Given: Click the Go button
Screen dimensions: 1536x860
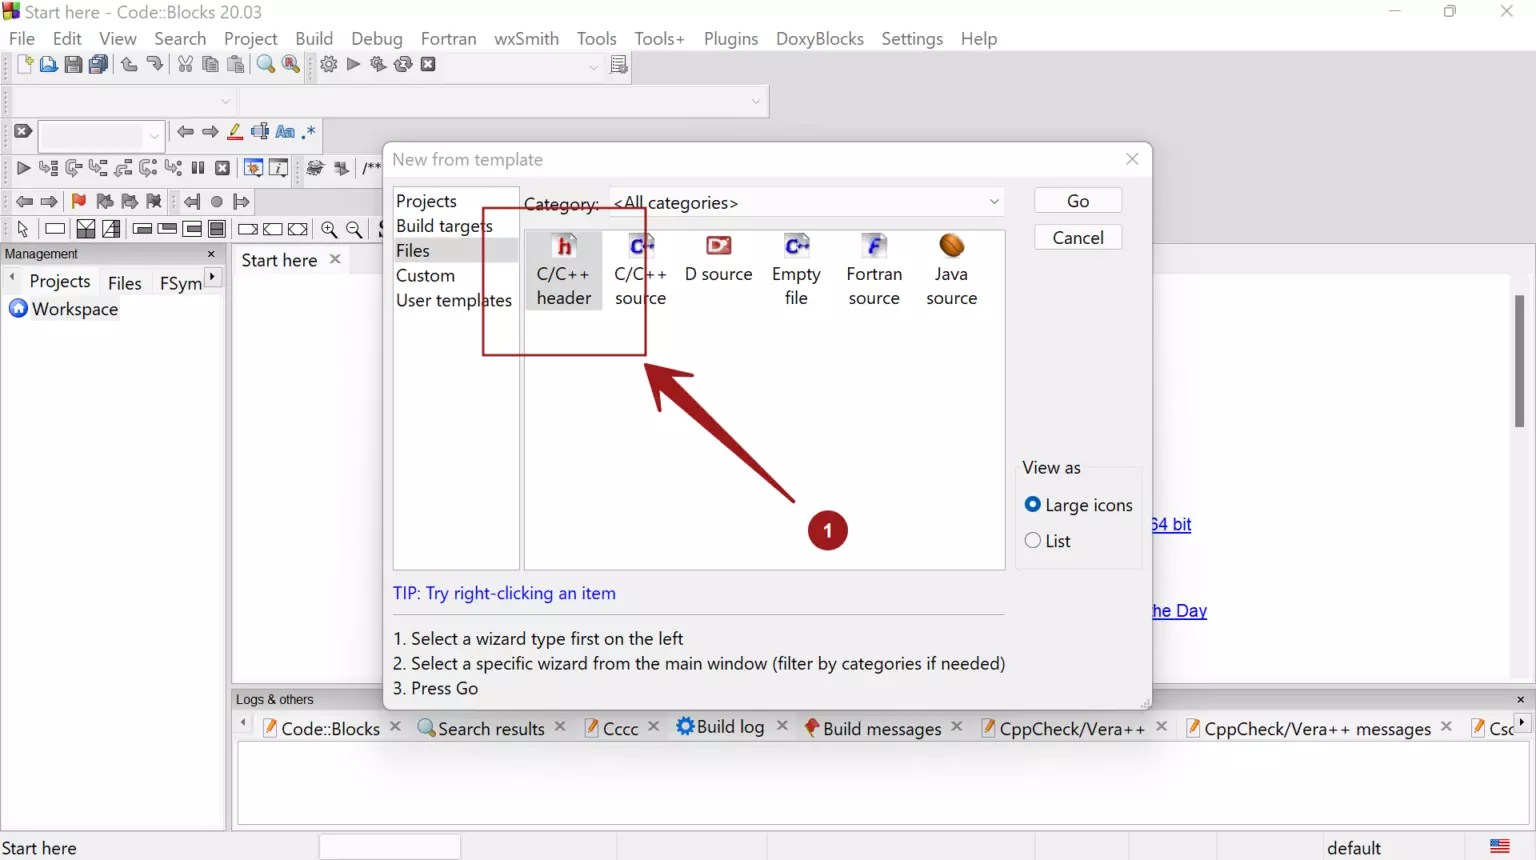Looking at the screenshot, I should pos(1078,201).
